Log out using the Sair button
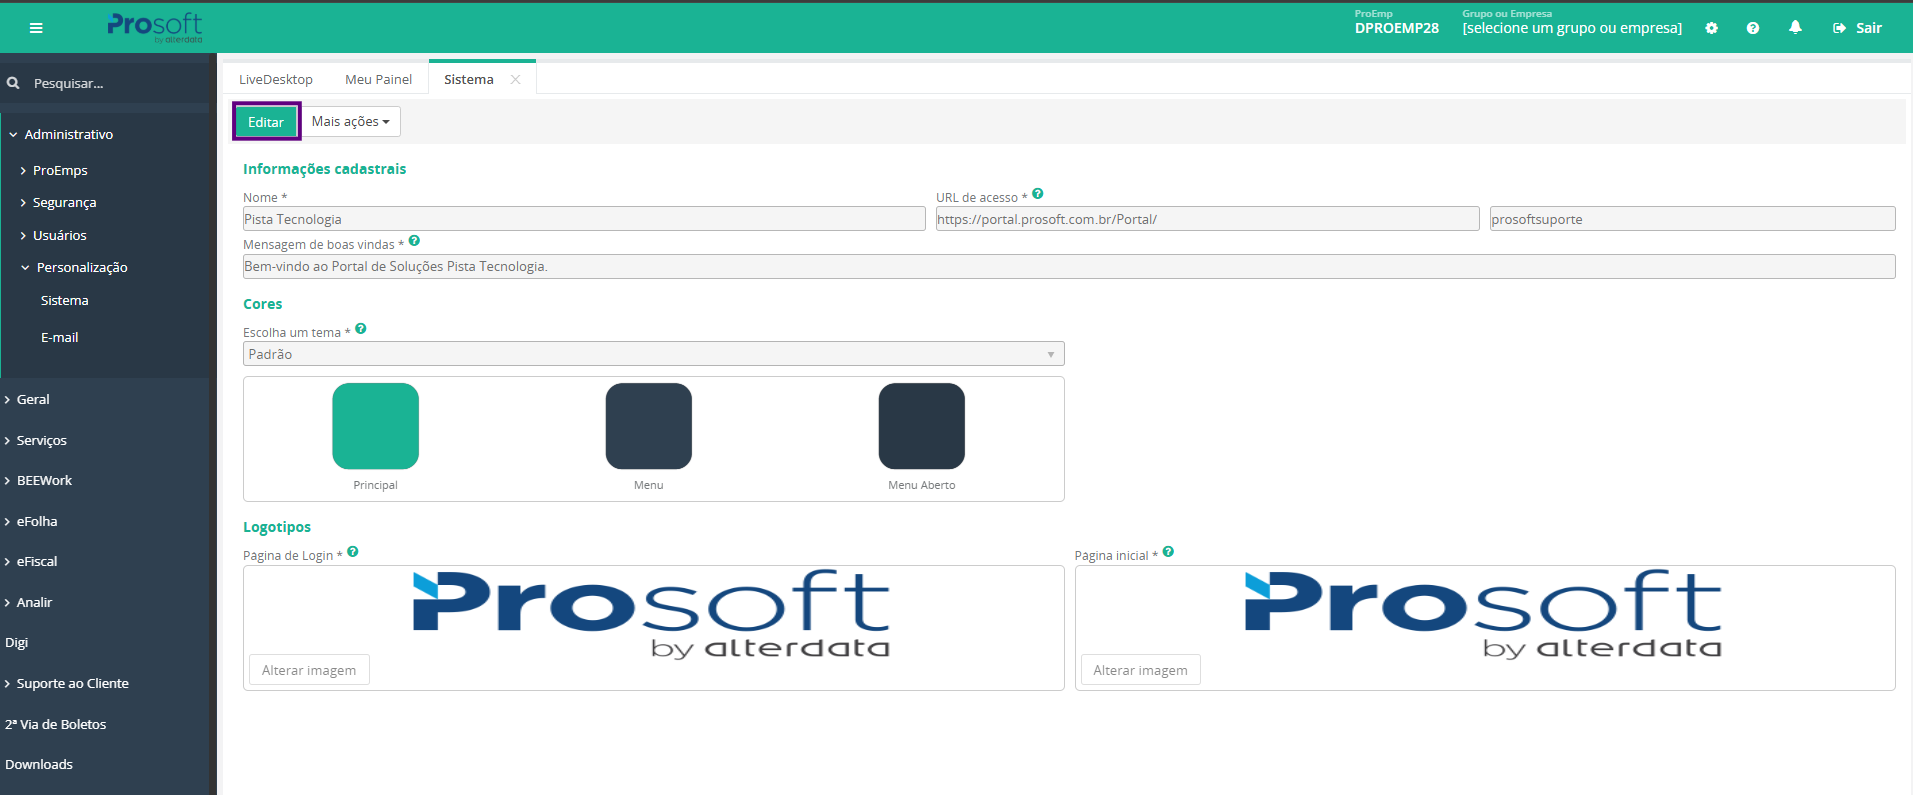This screenshot has height=795, width=1913. click(x=1857, y=28)
